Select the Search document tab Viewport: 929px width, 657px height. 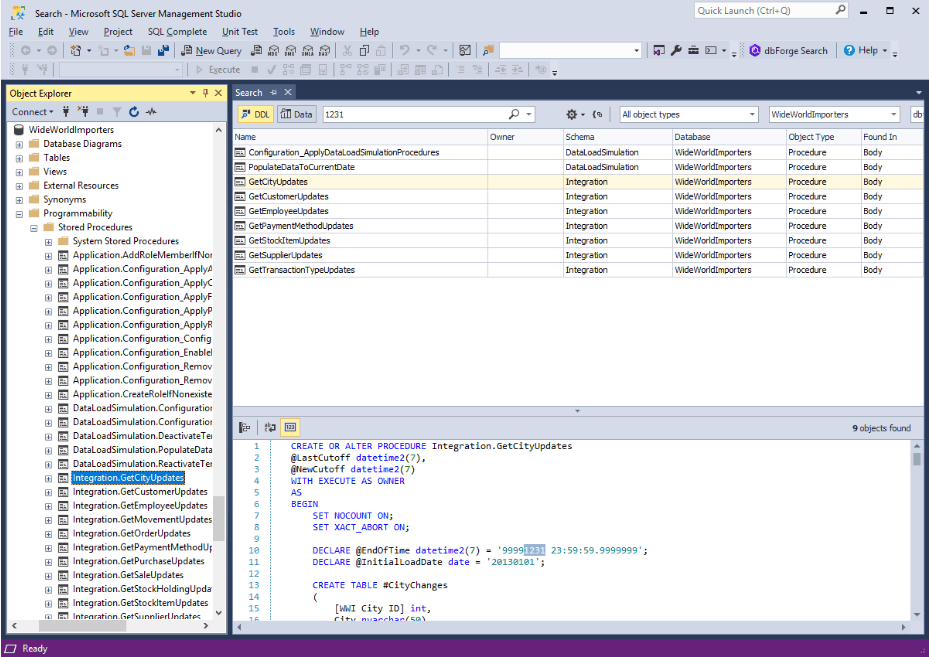(x=251, y=92)
